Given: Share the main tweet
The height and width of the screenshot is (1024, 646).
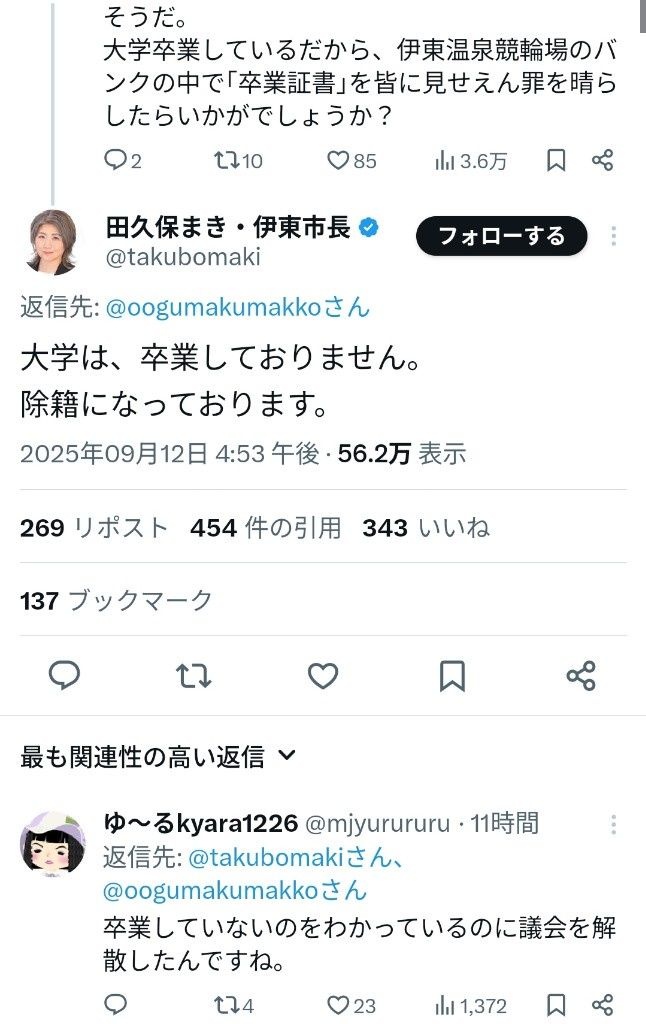Looking at the screenshot, I should (581, 676).
